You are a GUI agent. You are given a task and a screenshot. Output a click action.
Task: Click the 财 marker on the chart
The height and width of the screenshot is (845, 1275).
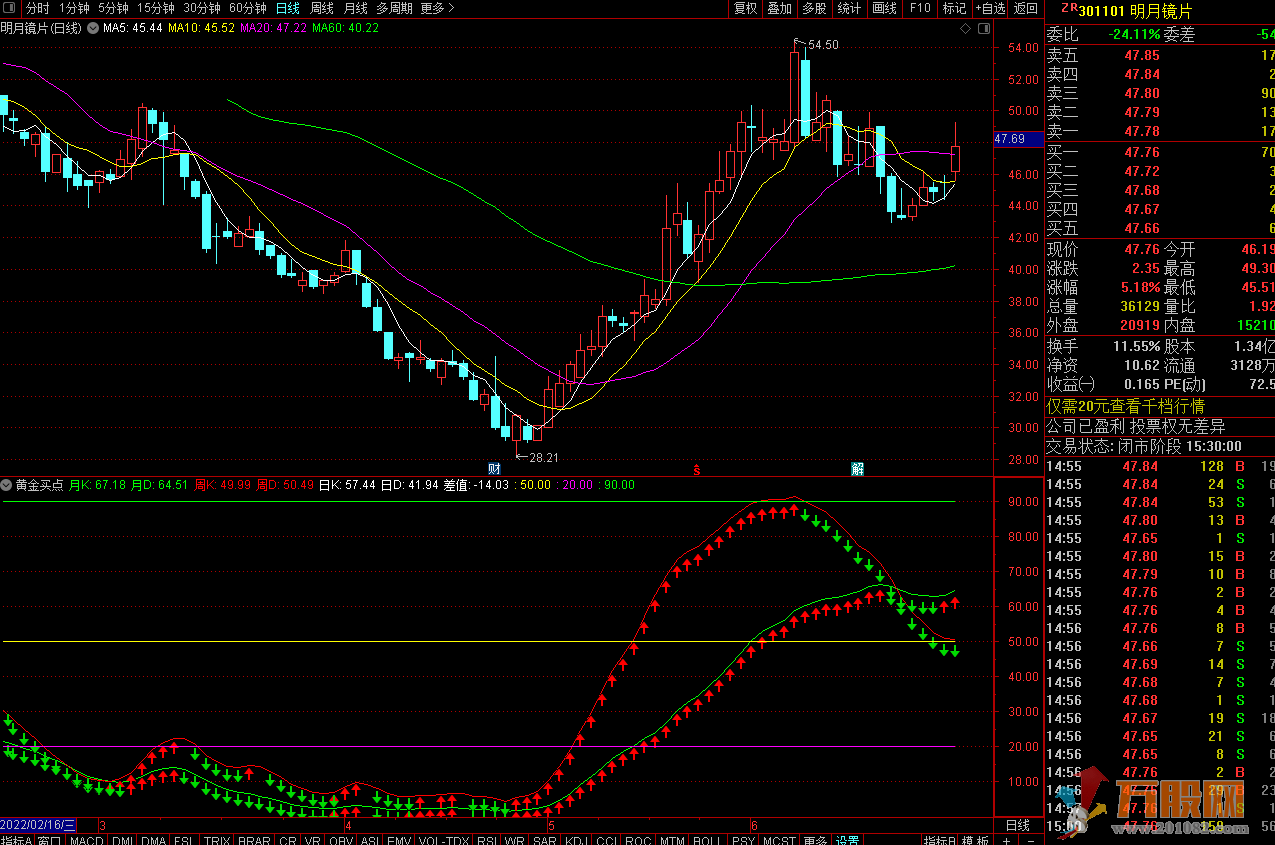(493, 468)
